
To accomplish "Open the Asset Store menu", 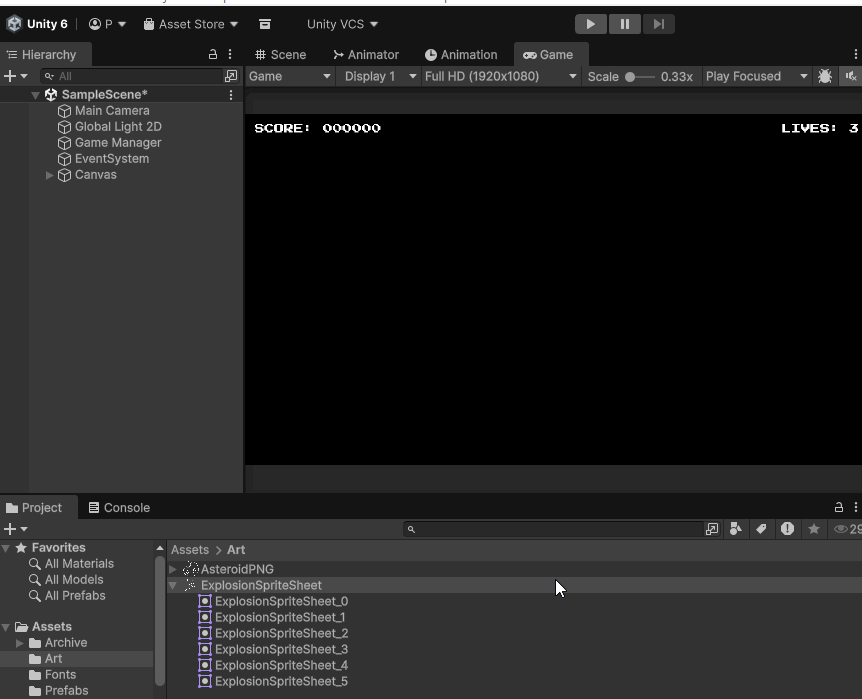I will [x=190, y=24].
